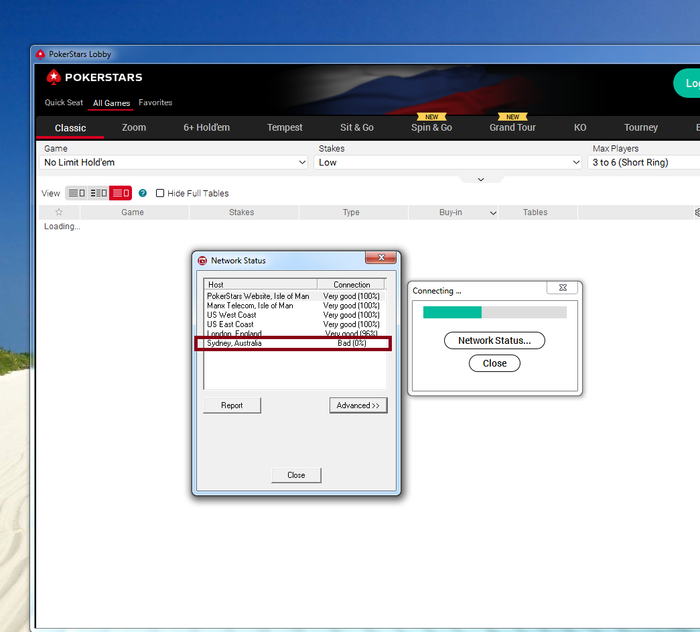This screenshot has width=700, height=632.
Task: Open the Quick Seat section
Action: point(64,103)
